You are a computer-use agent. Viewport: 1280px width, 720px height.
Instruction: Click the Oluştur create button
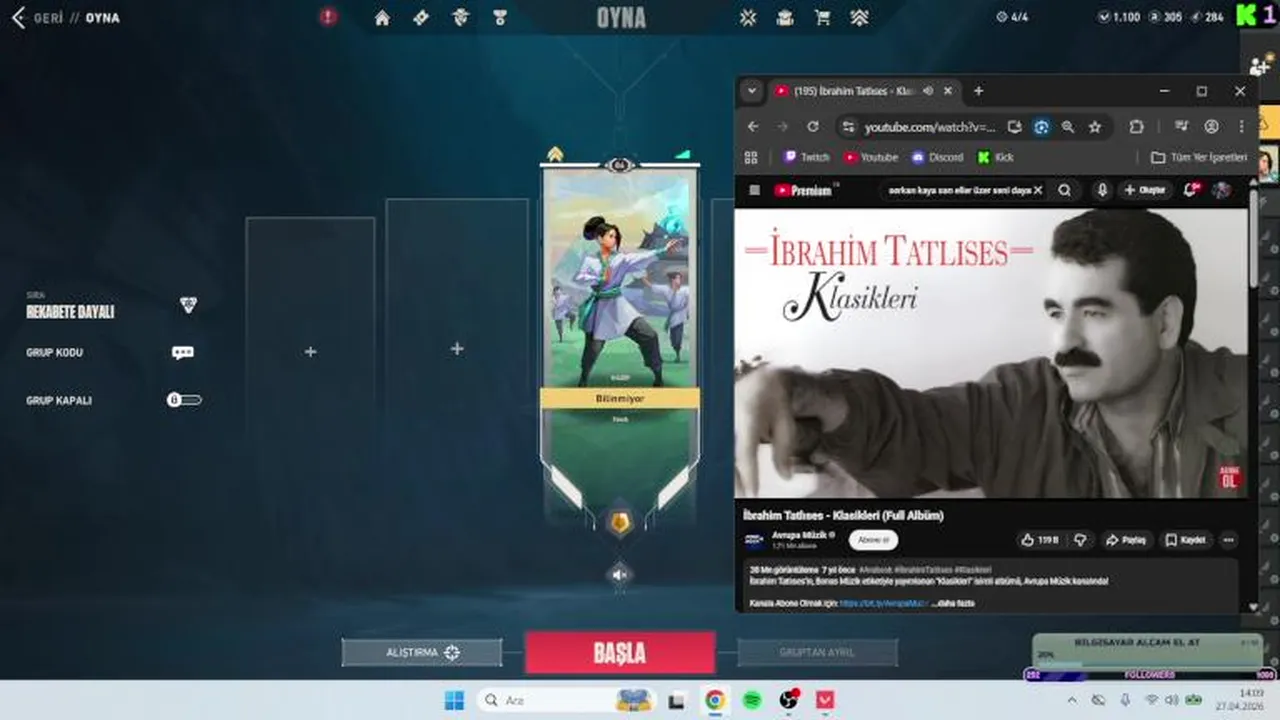pyautogui.click(x=1146, y=190)
